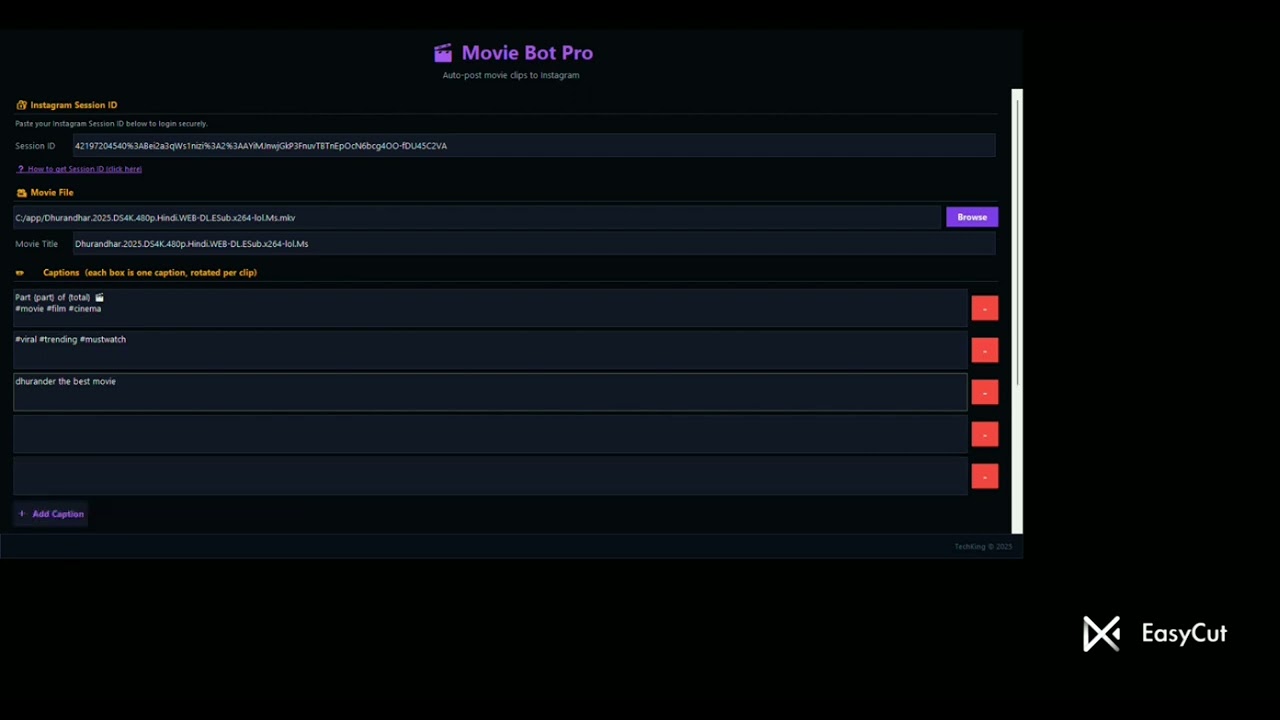Screen dimensions: 1280x720
Task: Remove the '#movie #film #cinema' caption
Action: coord(984,309)
